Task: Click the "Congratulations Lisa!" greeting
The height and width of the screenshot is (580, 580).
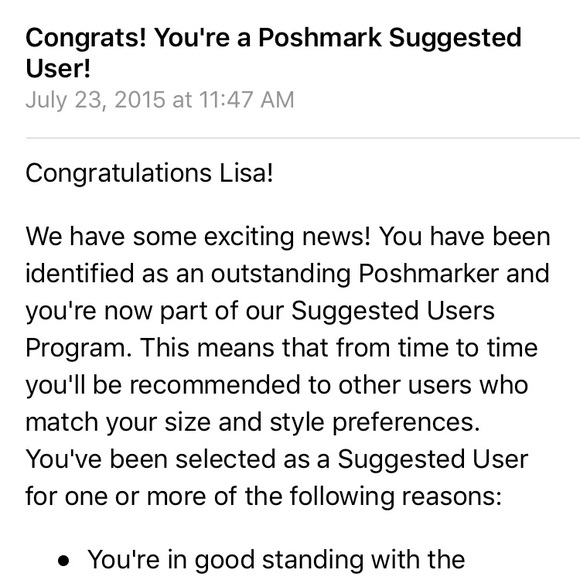Action: 149,173
